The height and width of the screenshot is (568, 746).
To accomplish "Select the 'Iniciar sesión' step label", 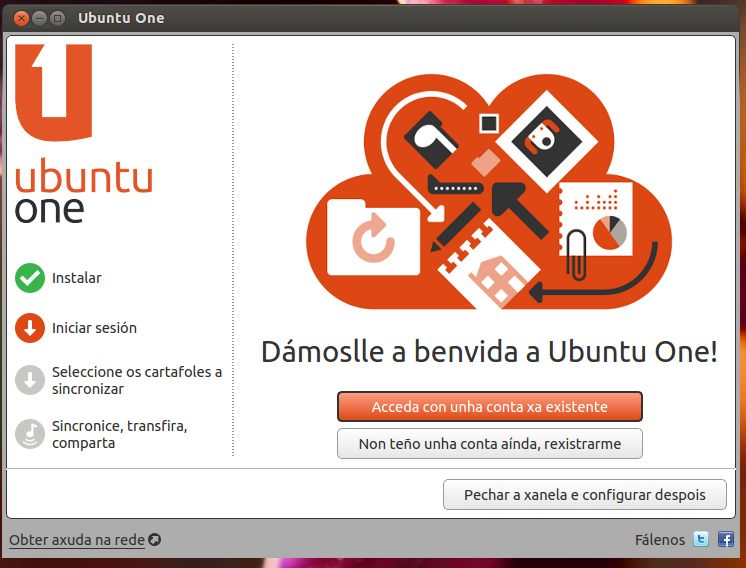I will tap(94, 328).
